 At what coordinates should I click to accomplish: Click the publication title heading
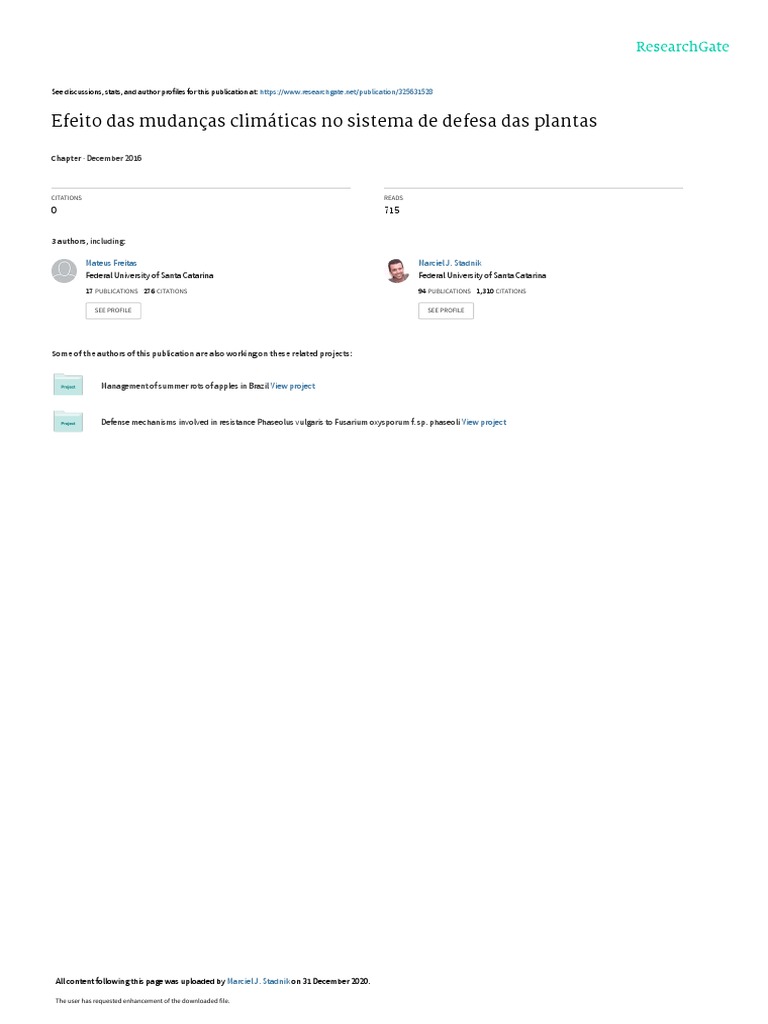[x=324, y=121]
